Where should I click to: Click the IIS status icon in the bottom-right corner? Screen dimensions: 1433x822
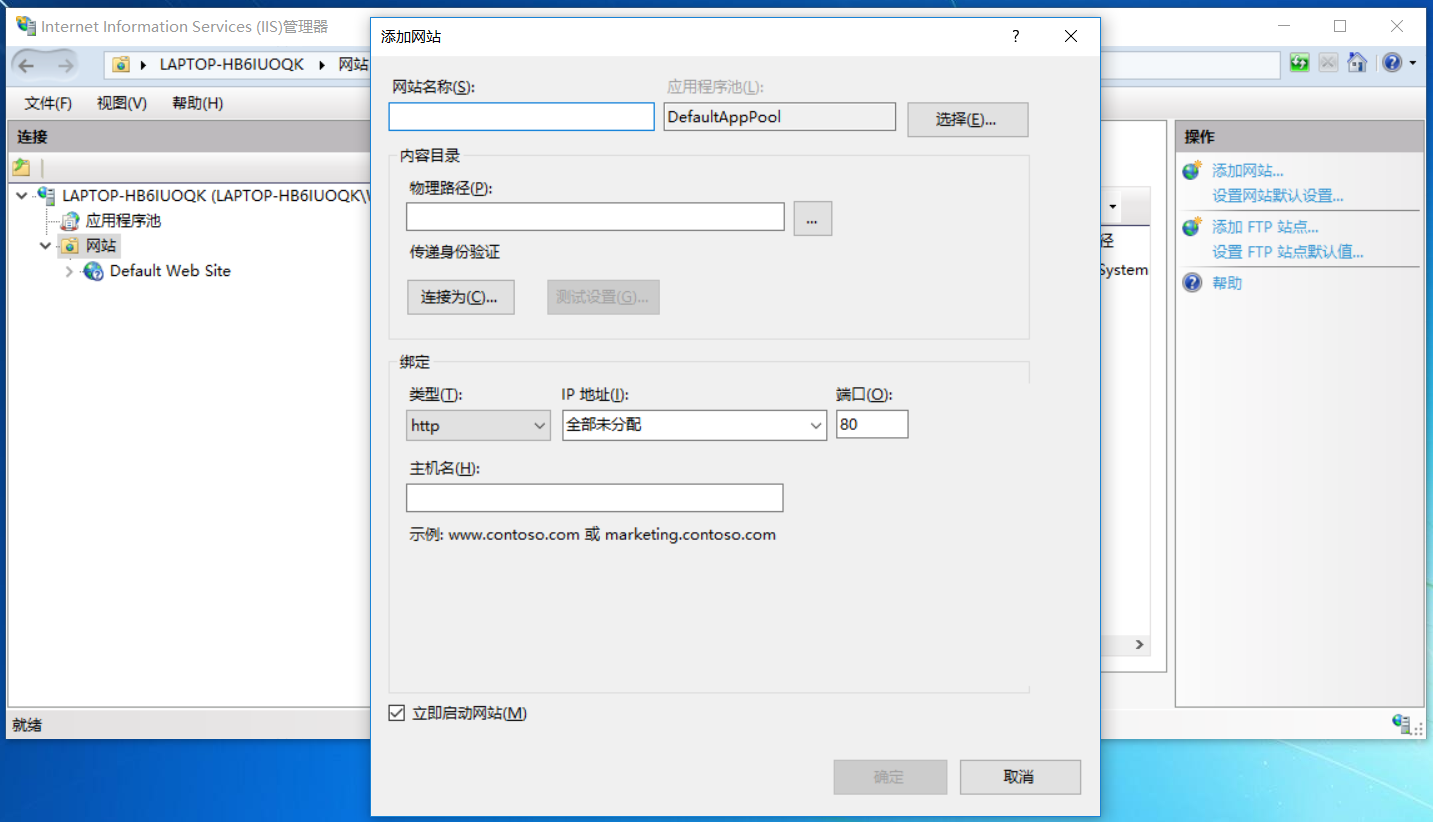(x=1399, y=725)
